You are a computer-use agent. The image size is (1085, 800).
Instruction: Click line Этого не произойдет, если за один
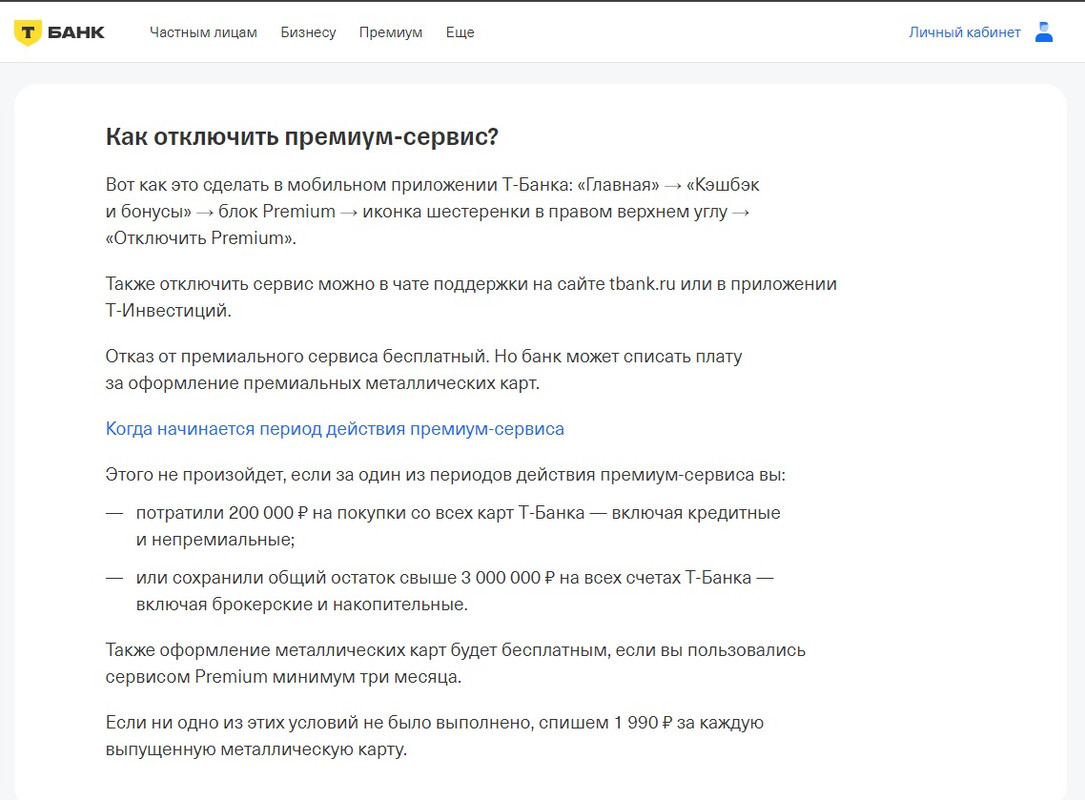point(446,475)
